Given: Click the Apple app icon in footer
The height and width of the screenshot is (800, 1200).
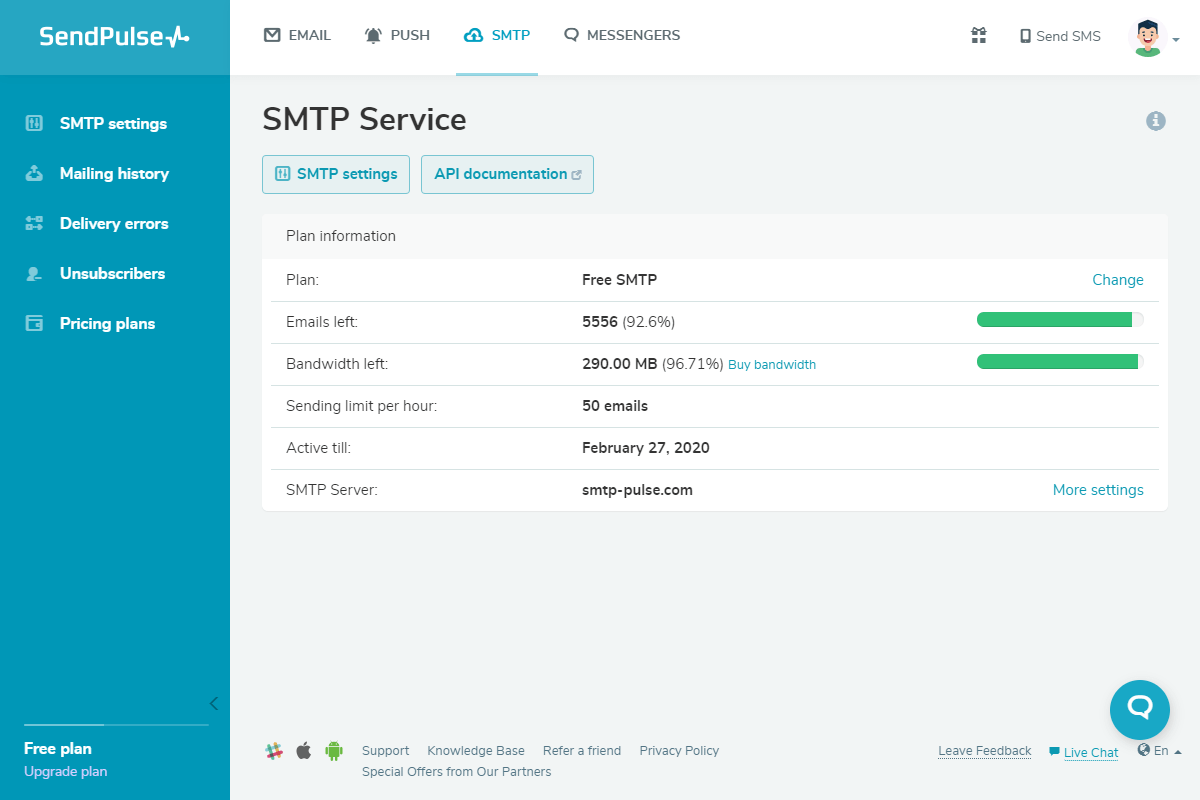Looking at the screenshot, I should pyautogui.click(x=304, y=751).
